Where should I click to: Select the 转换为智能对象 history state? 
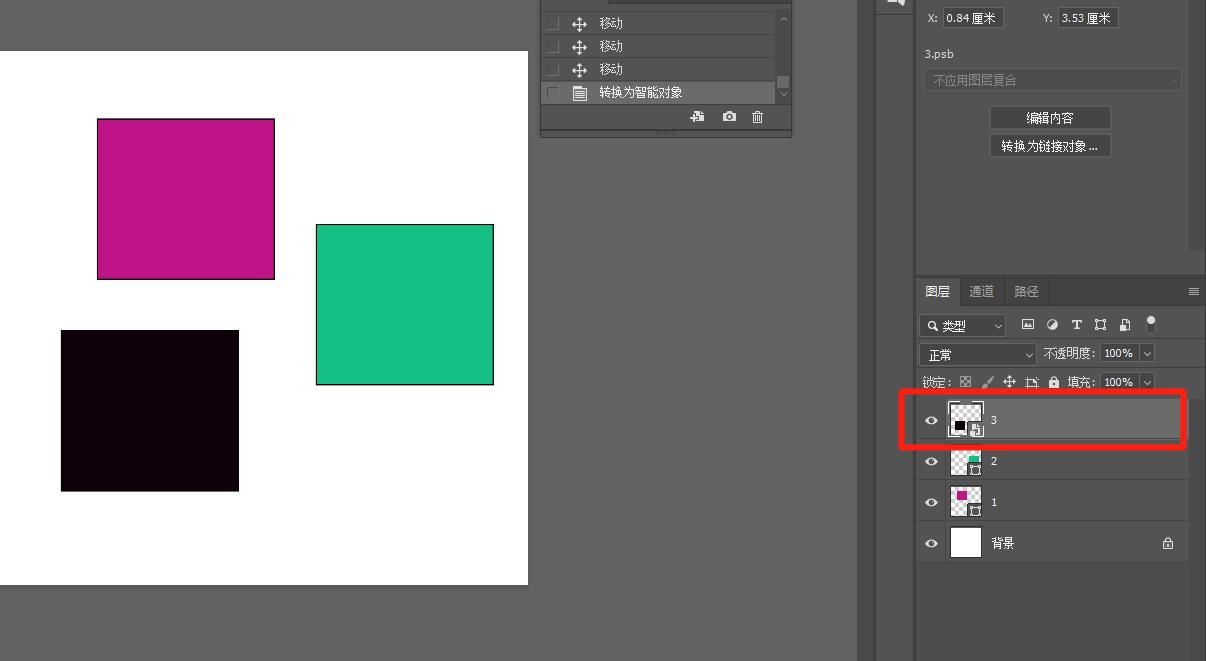pyautogui.click(x=657, y=93)
